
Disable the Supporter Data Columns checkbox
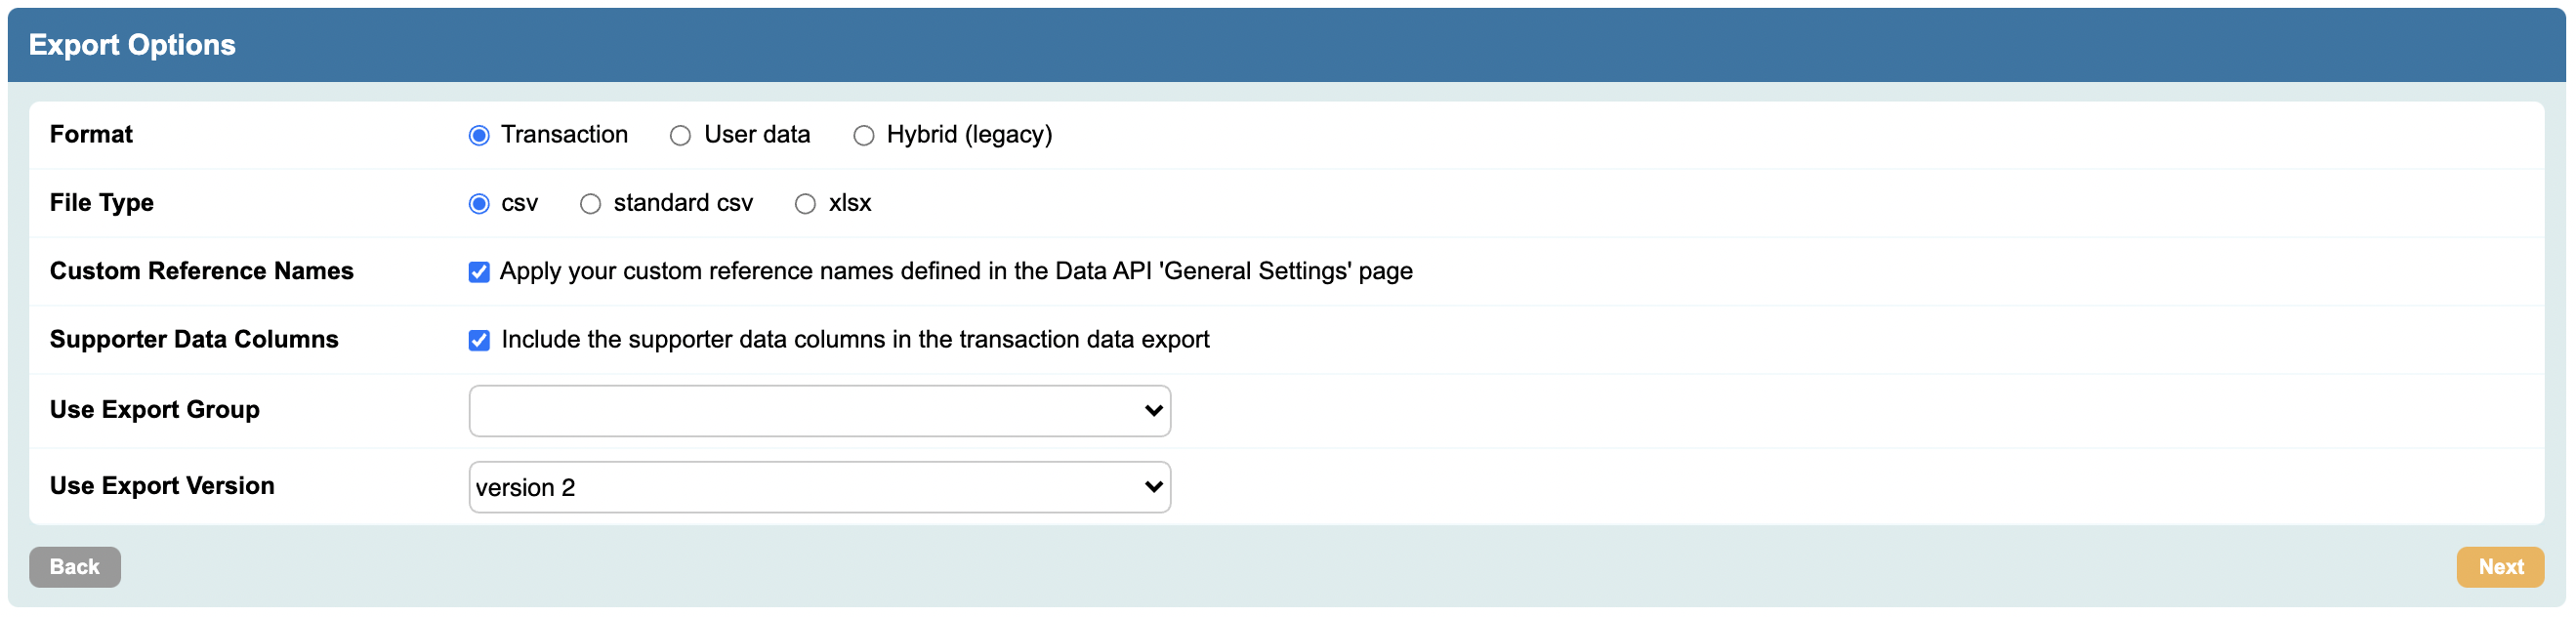tap(479, 341)
